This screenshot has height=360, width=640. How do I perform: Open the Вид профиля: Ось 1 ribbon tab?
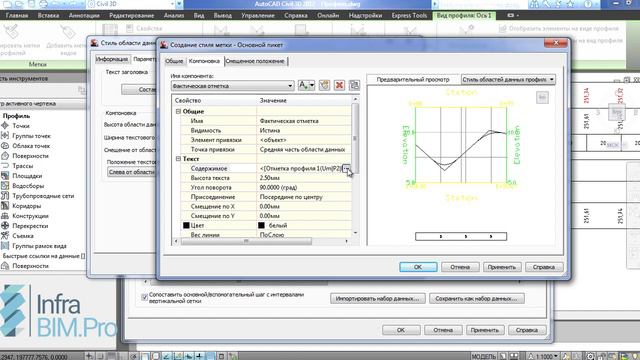pyautogui.click(x=464, y=16)
